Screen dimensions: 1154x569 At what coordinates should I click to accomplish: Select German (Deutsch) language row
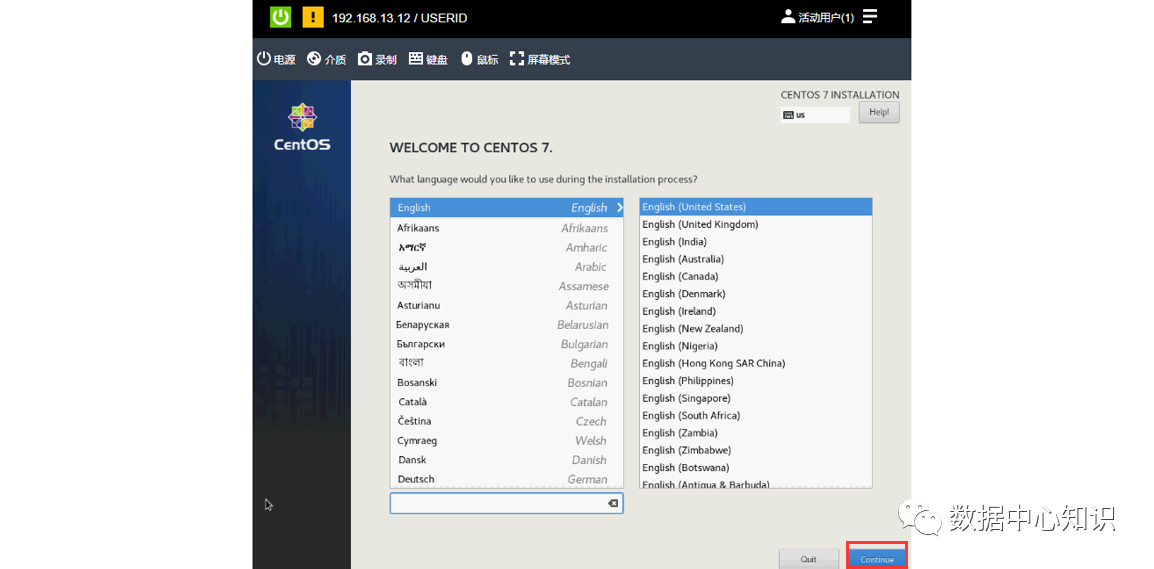tap(506, 478)
